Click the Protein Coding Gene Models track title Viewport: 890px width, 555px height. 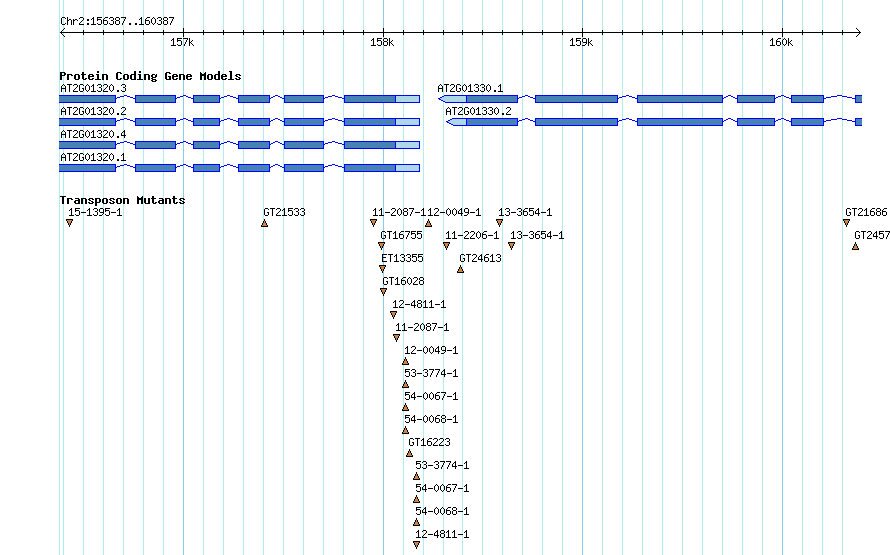[150, 76]
